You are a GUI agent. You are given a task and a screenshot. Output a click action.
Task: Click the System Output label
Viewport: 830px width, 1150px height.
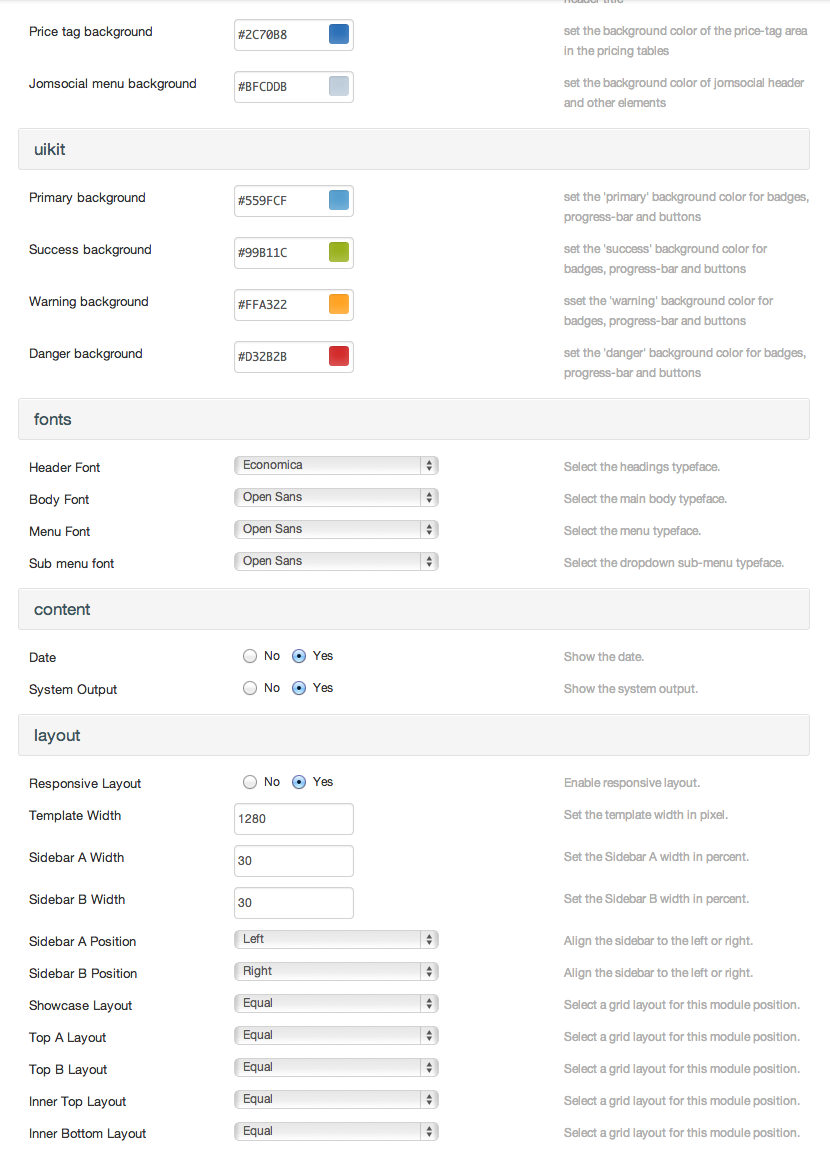point(73,689)
